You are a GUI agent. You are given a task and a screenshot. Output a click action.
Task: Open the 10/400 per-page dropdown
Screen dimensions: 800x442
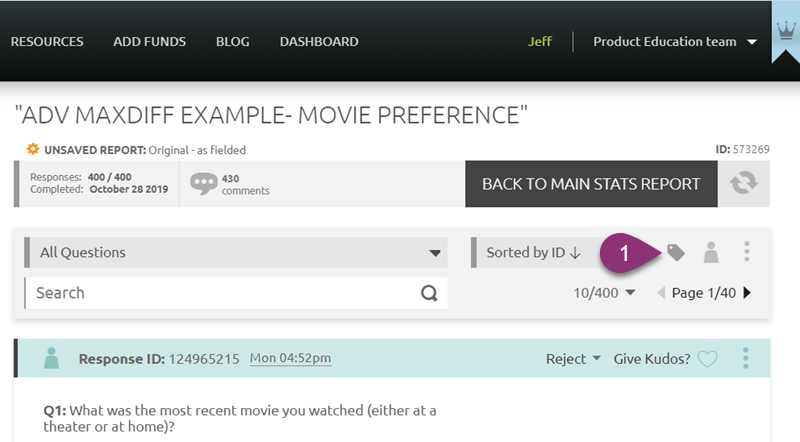604,293
